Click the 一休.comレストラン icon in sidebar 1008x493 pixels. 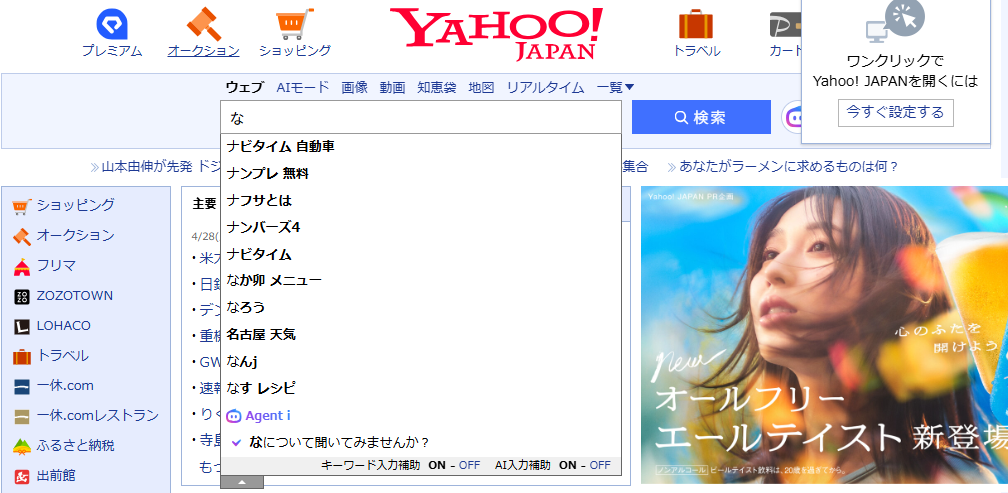pos(22,417)
